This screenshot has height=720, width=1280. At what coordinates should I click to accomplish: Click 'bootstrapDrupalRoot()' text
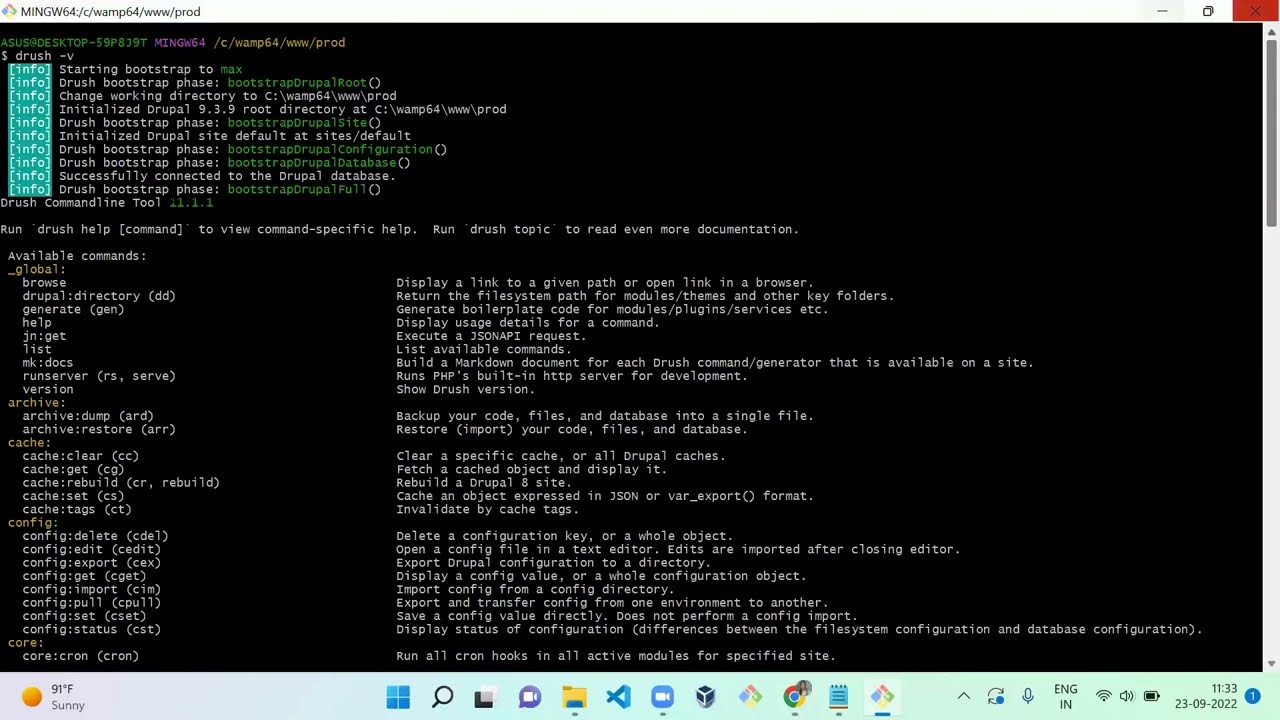(x=304, y=83)
